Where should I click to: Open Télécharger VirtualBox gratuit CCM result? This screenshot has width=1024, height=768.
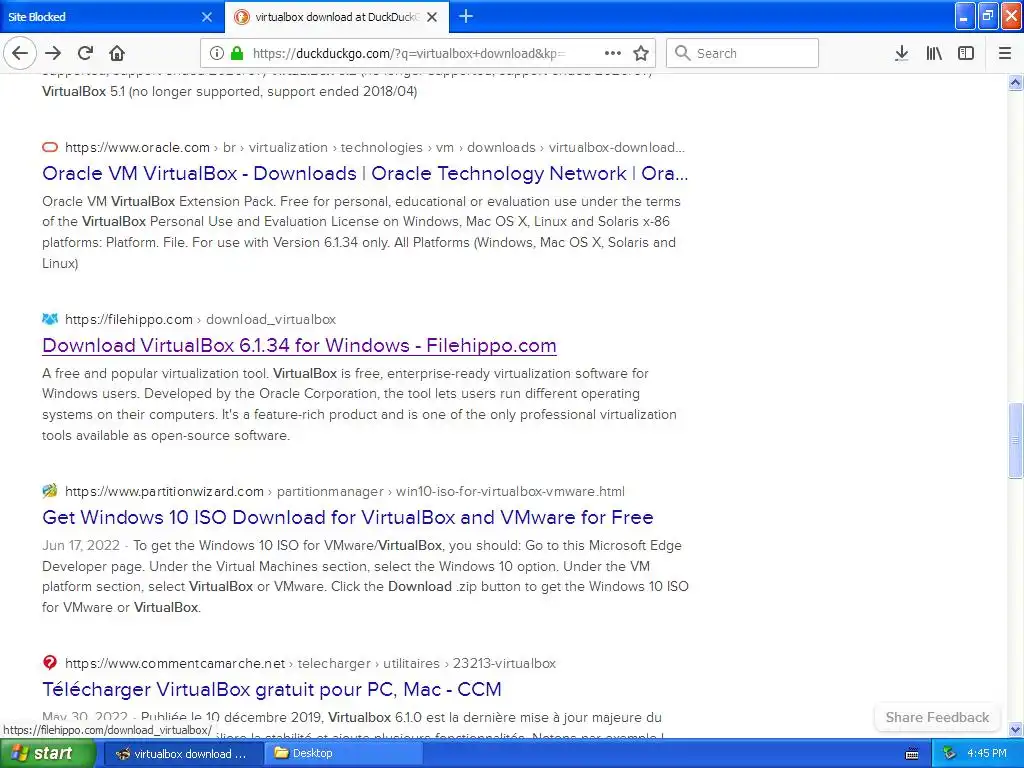pyautogui.click(x=272, y=689)
